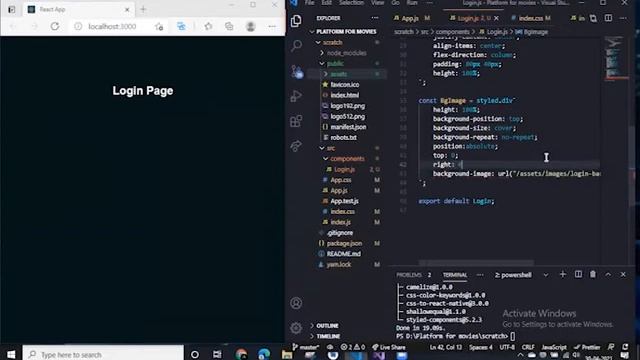The height and width of the screenshot is (360, 640).
Task: Open browser Collections icon
Action: 229,27
